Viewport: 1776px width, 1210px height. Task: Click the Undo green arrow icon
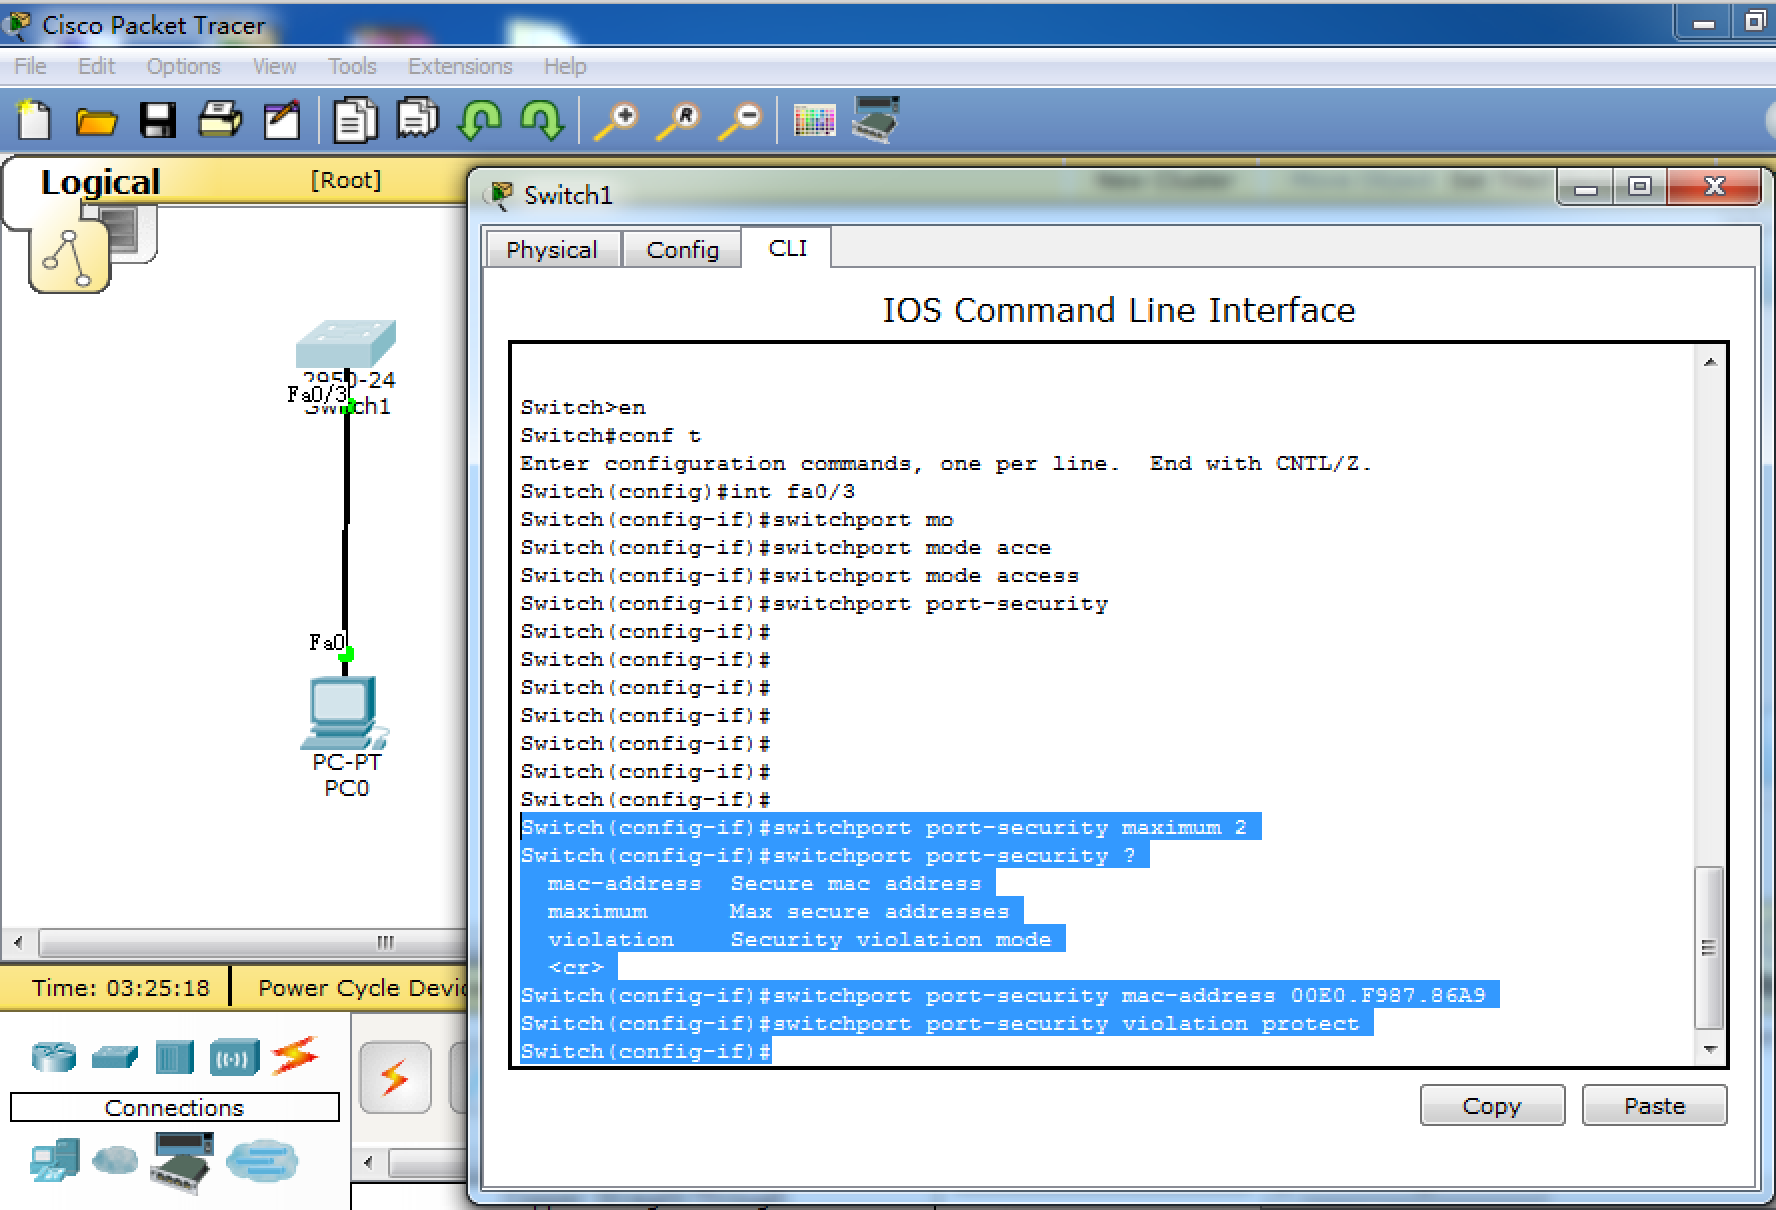point(479,120)
